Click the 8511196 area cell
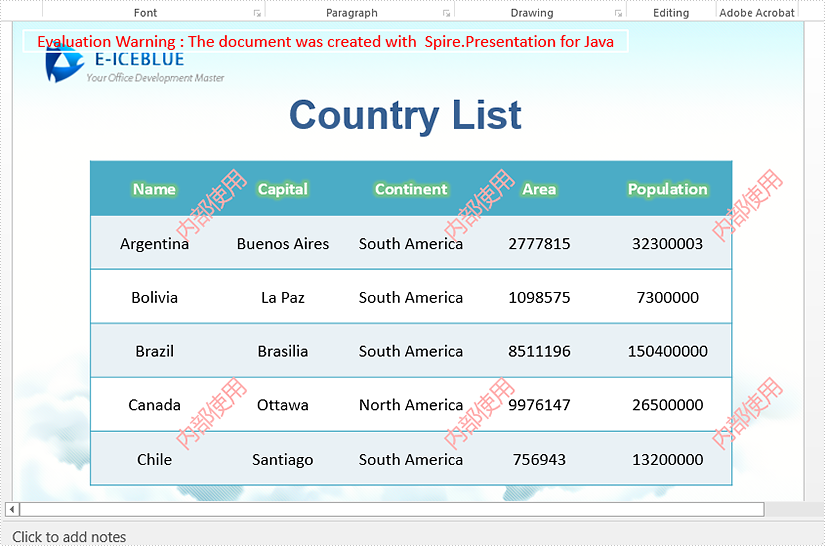This screenshot has height=546, width=825. (x=539, y=350)
